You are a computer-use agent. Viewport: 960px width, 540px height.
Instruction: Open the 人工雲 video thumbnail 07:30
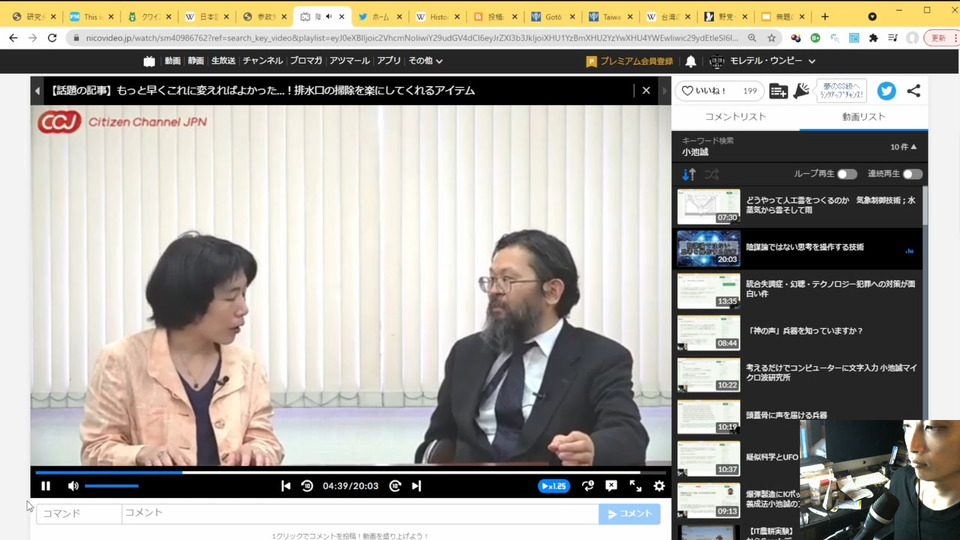point(708,206)
